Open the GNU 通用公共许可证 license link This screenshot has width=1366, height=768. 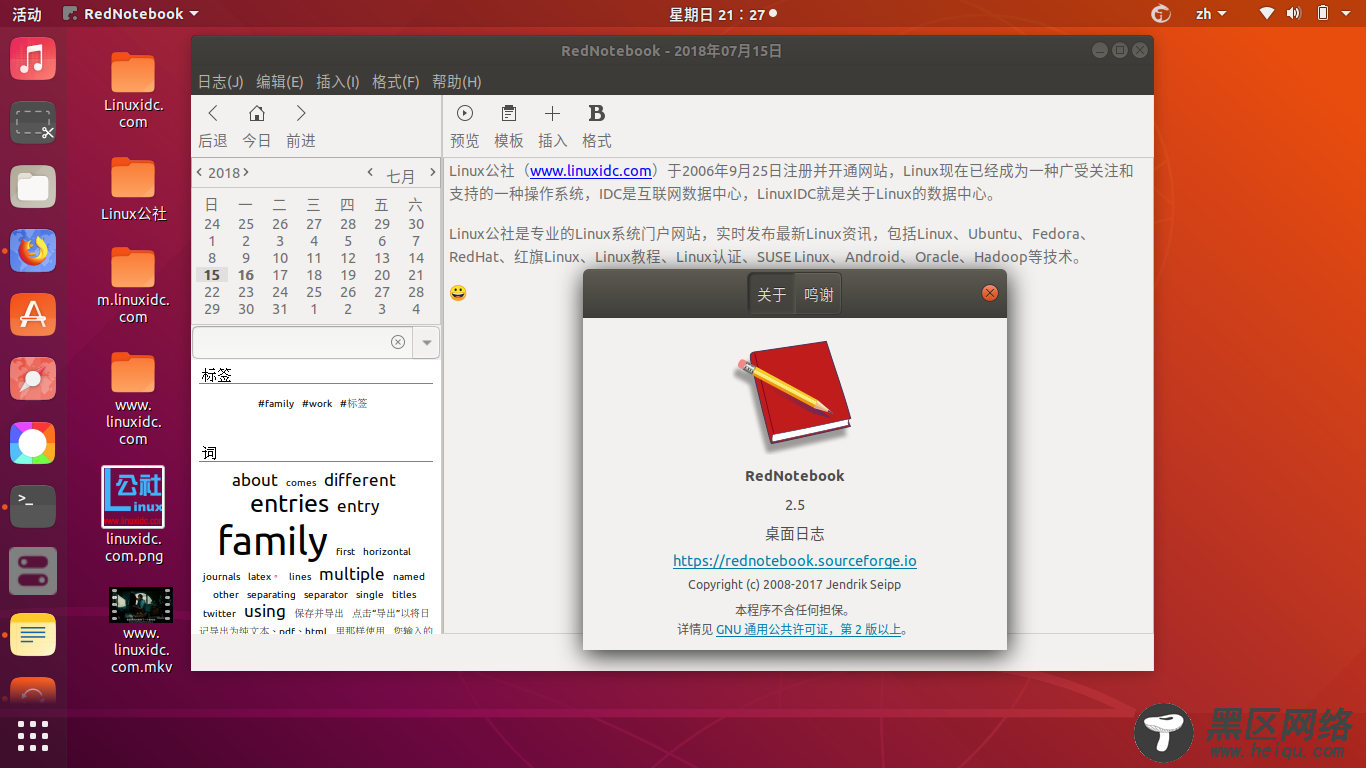coord(809,630)
